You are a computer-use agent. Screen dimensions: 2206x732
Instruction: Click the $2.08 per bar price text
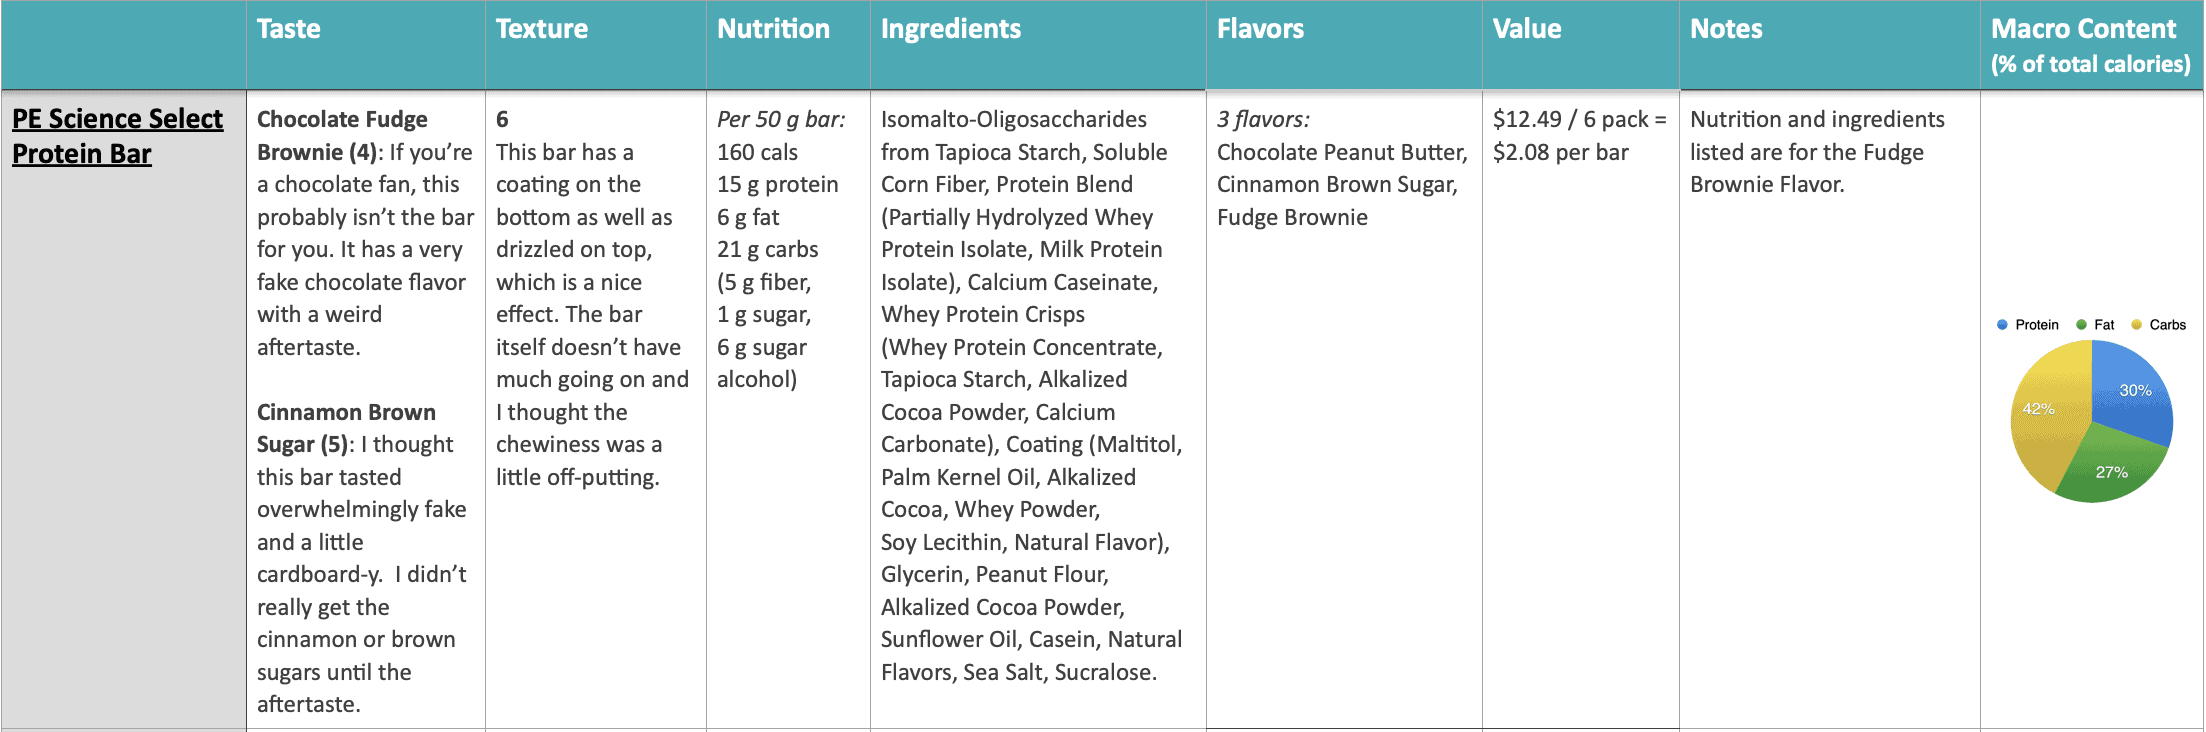(x=1561, y=152)
